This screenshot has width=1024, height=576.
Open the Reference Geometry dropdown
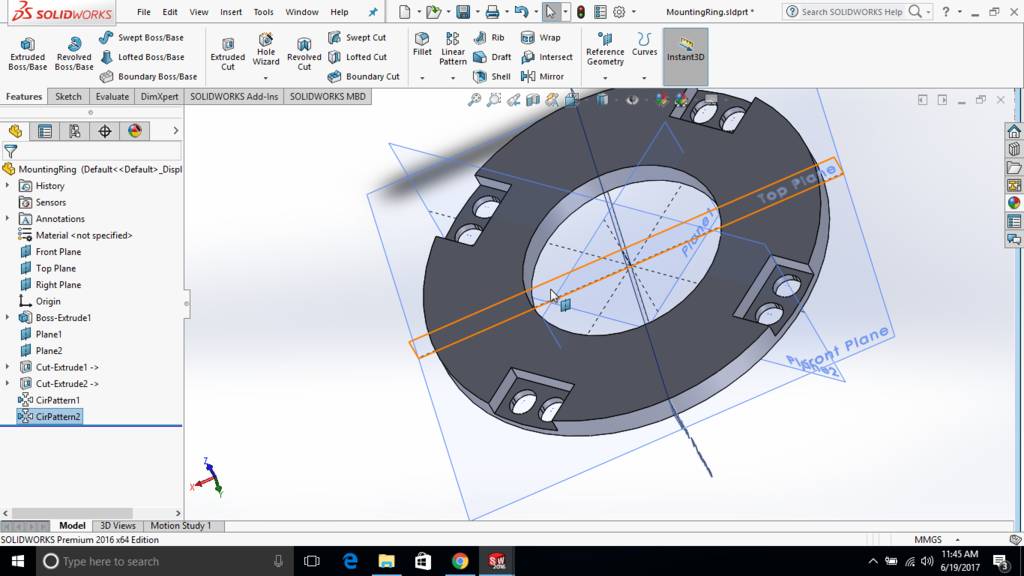click(605, 77)
